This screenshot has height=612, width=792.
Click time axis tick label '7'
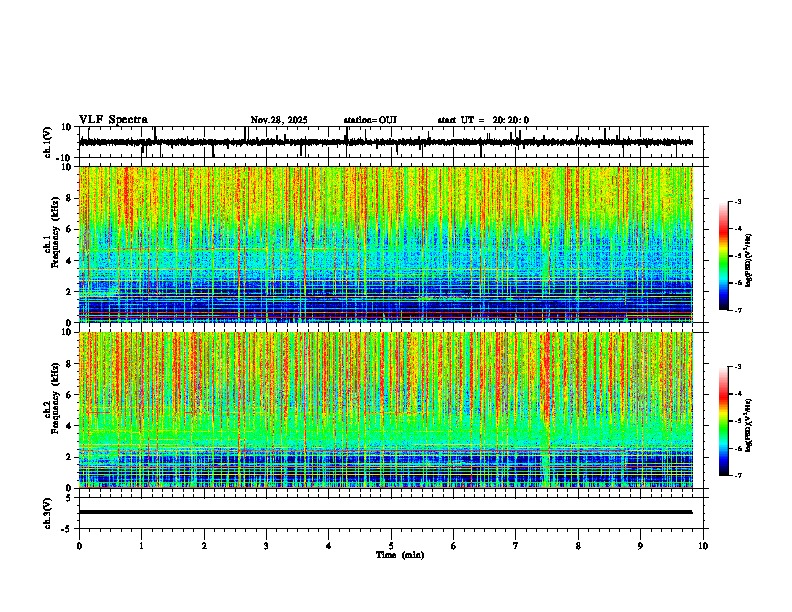(x=516, y=546)
